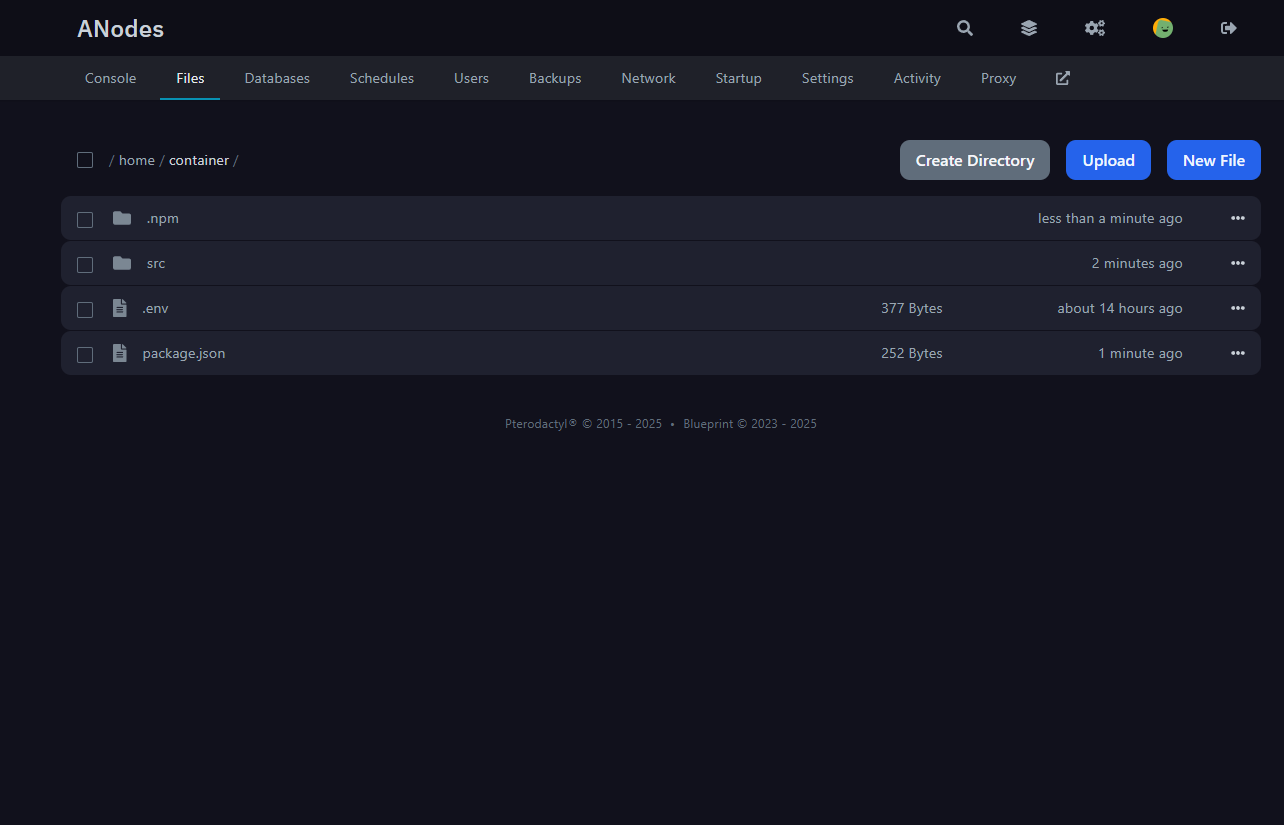
Task: Click the New File button
Action: pyautogui.click(x=1213, y=160)
